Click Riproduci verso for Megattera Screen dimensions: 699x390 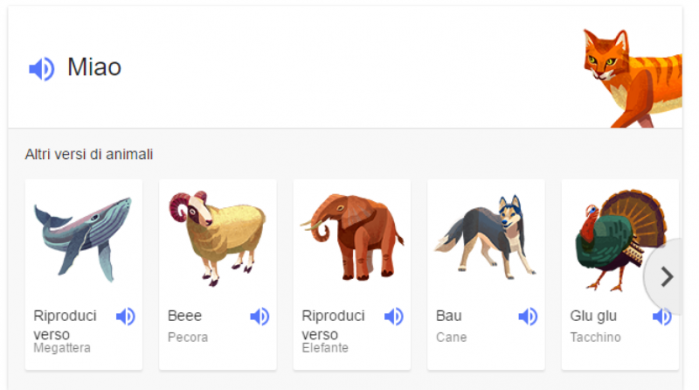65,325
